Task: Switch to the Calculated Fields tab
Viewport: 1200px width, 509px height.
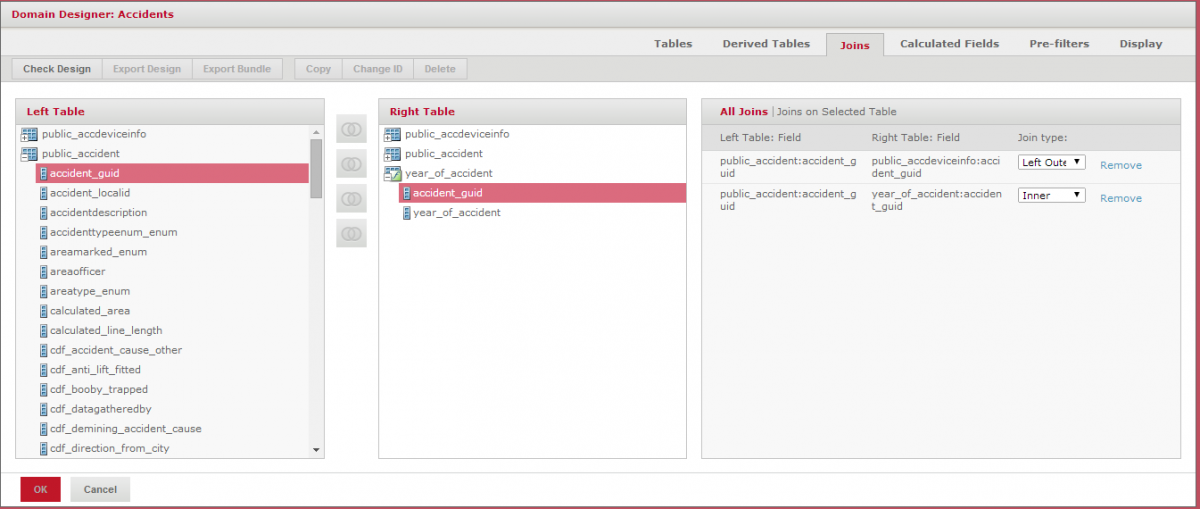Action: pyautogui.click(x=949, y=44)
